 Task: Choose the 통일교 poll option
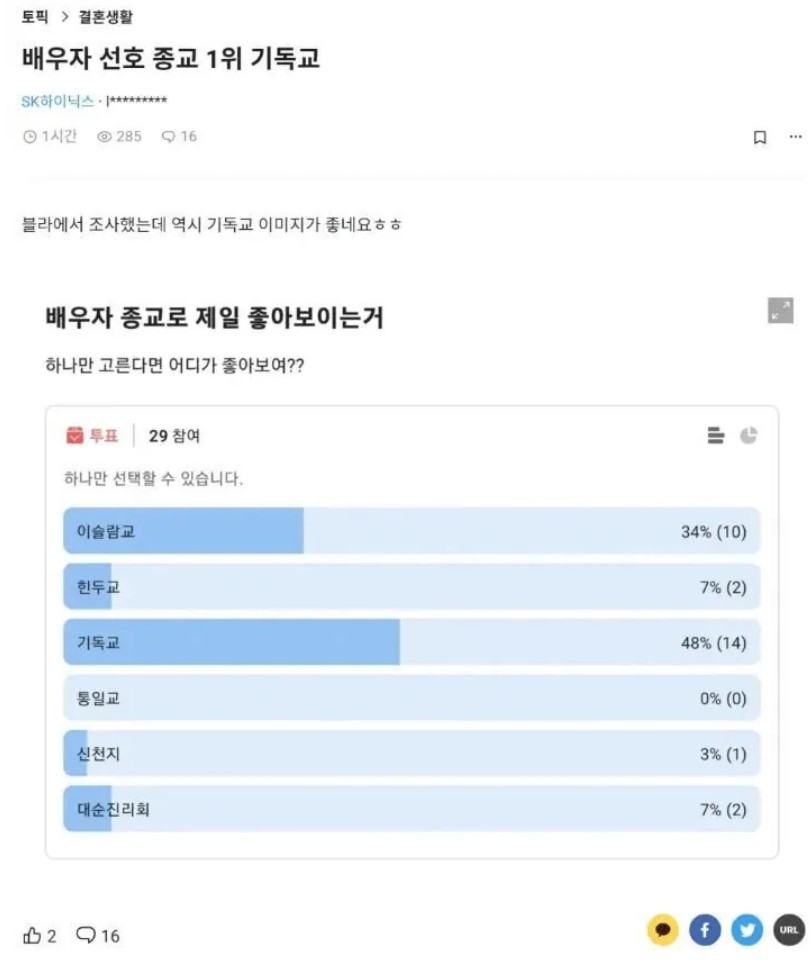[411, 698]
